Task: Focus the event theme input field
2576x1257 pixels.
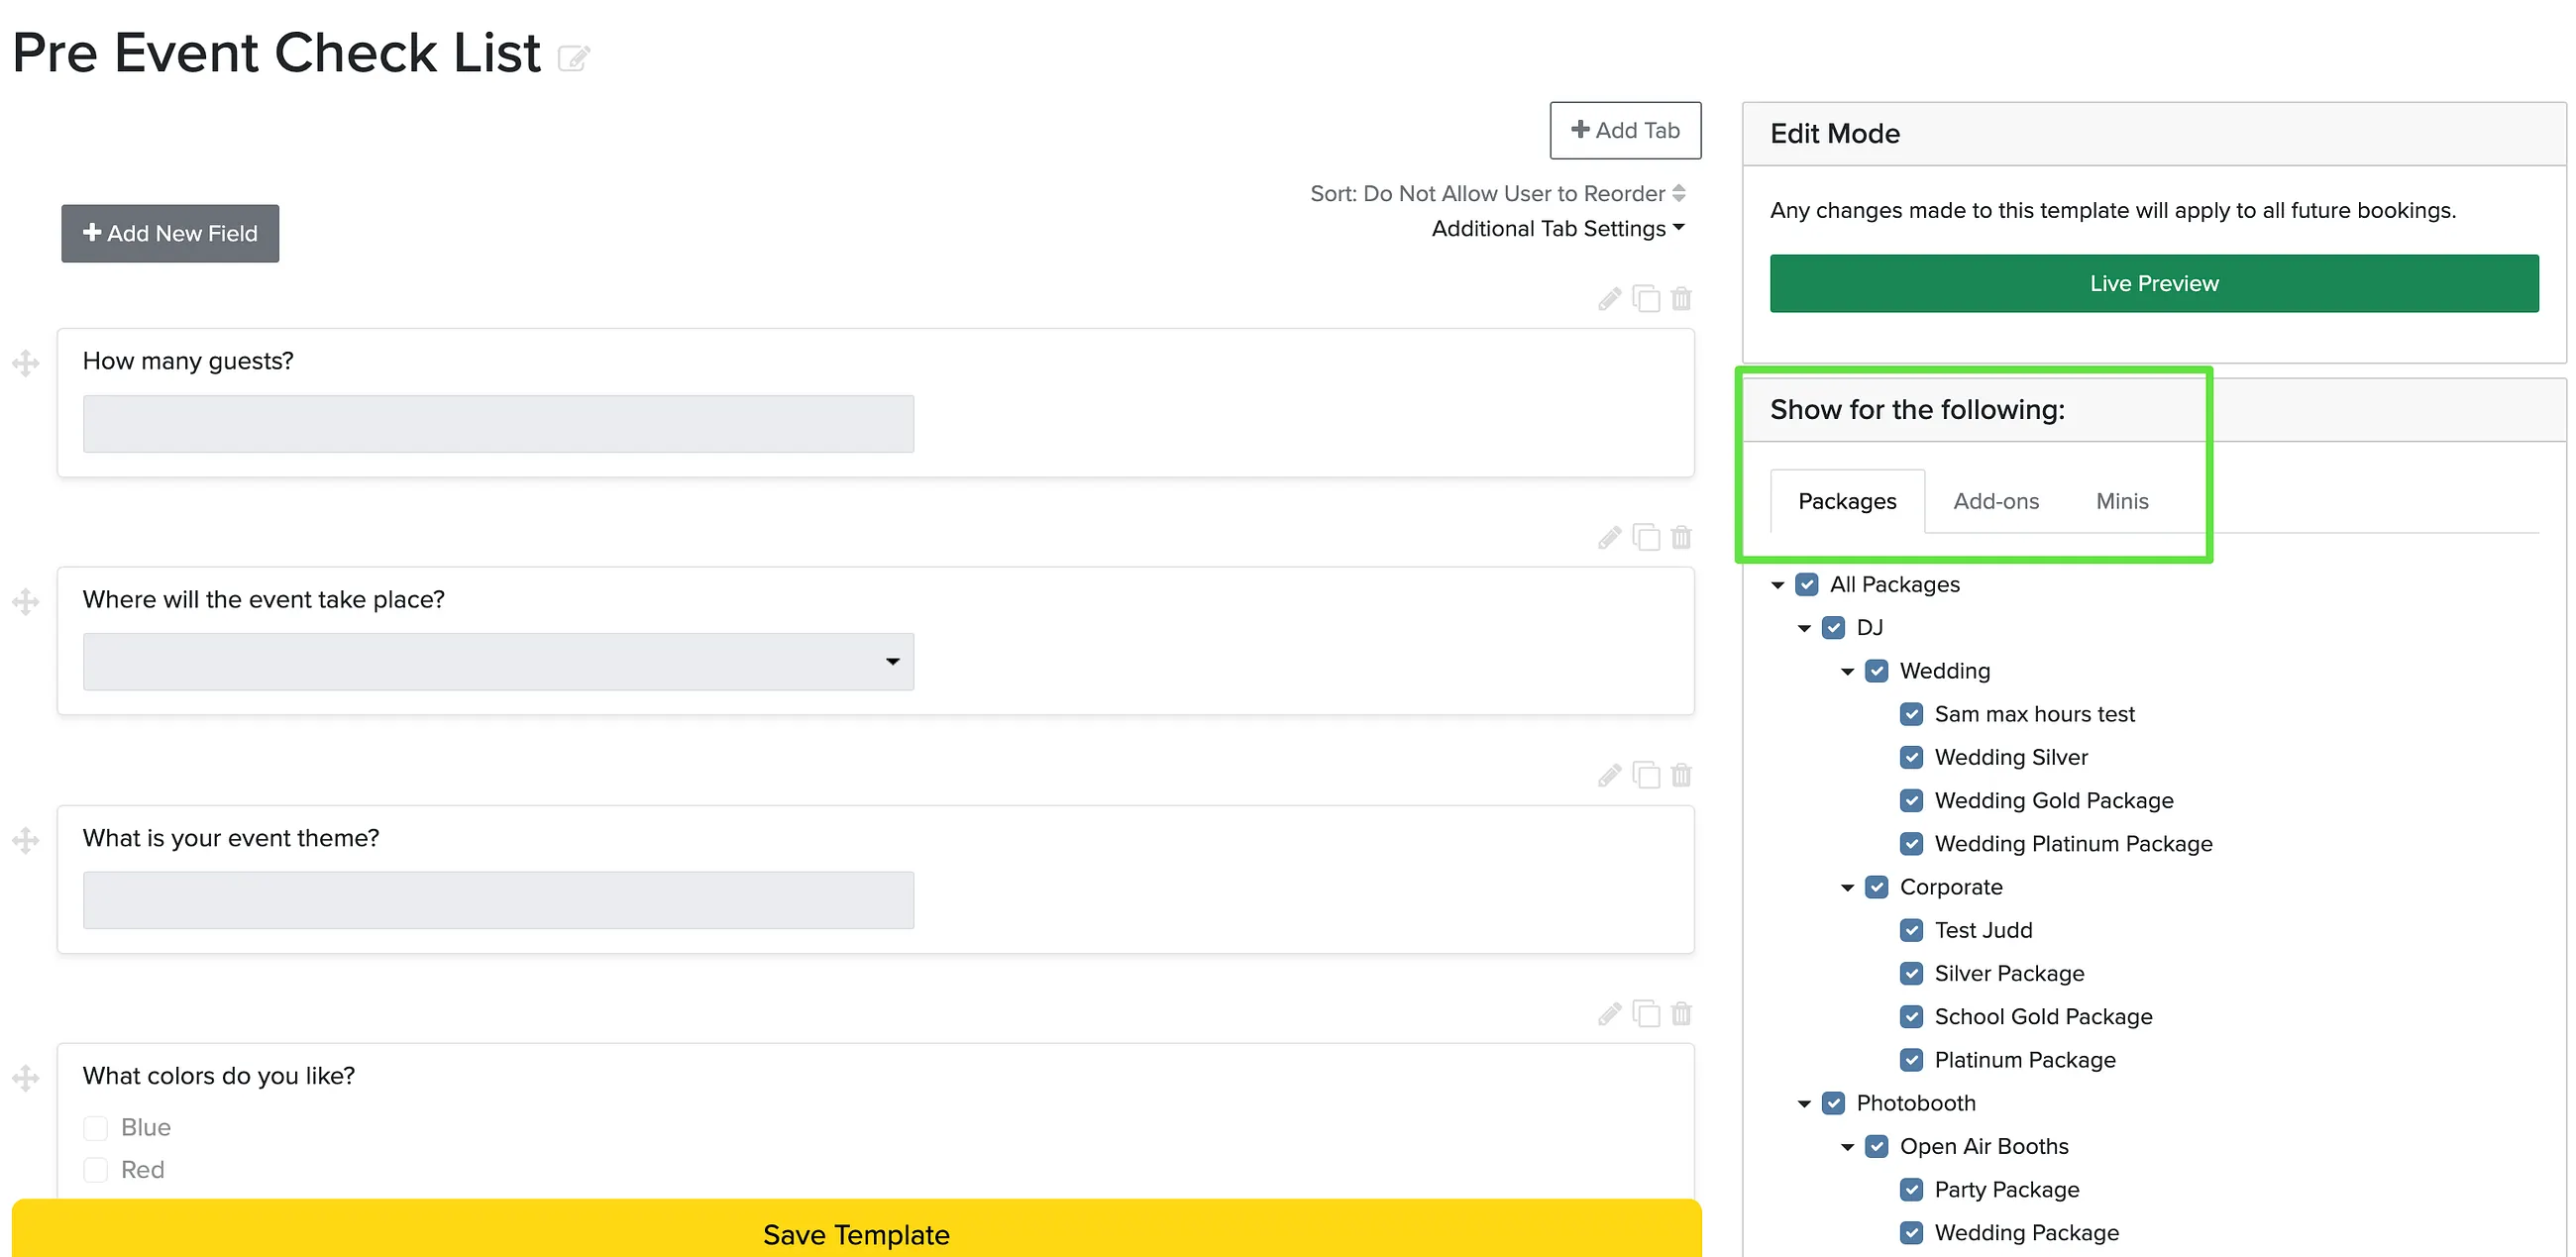Action: pyautogui.click(x=498, y=900)
